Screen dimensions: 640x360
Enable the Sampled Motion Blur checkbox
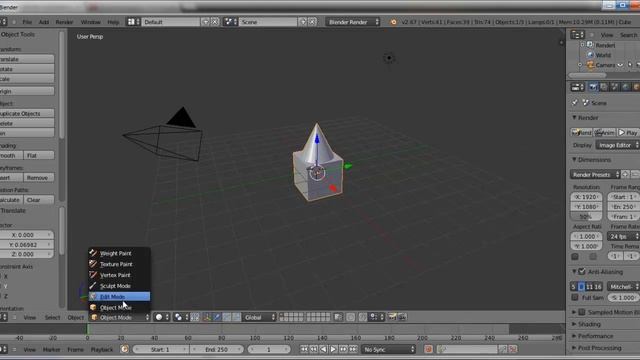point(582,312)
